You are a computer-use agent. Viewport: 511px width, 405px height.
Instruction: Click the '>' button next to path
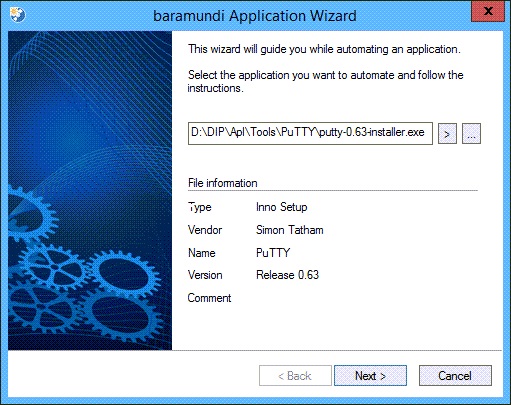447,134
